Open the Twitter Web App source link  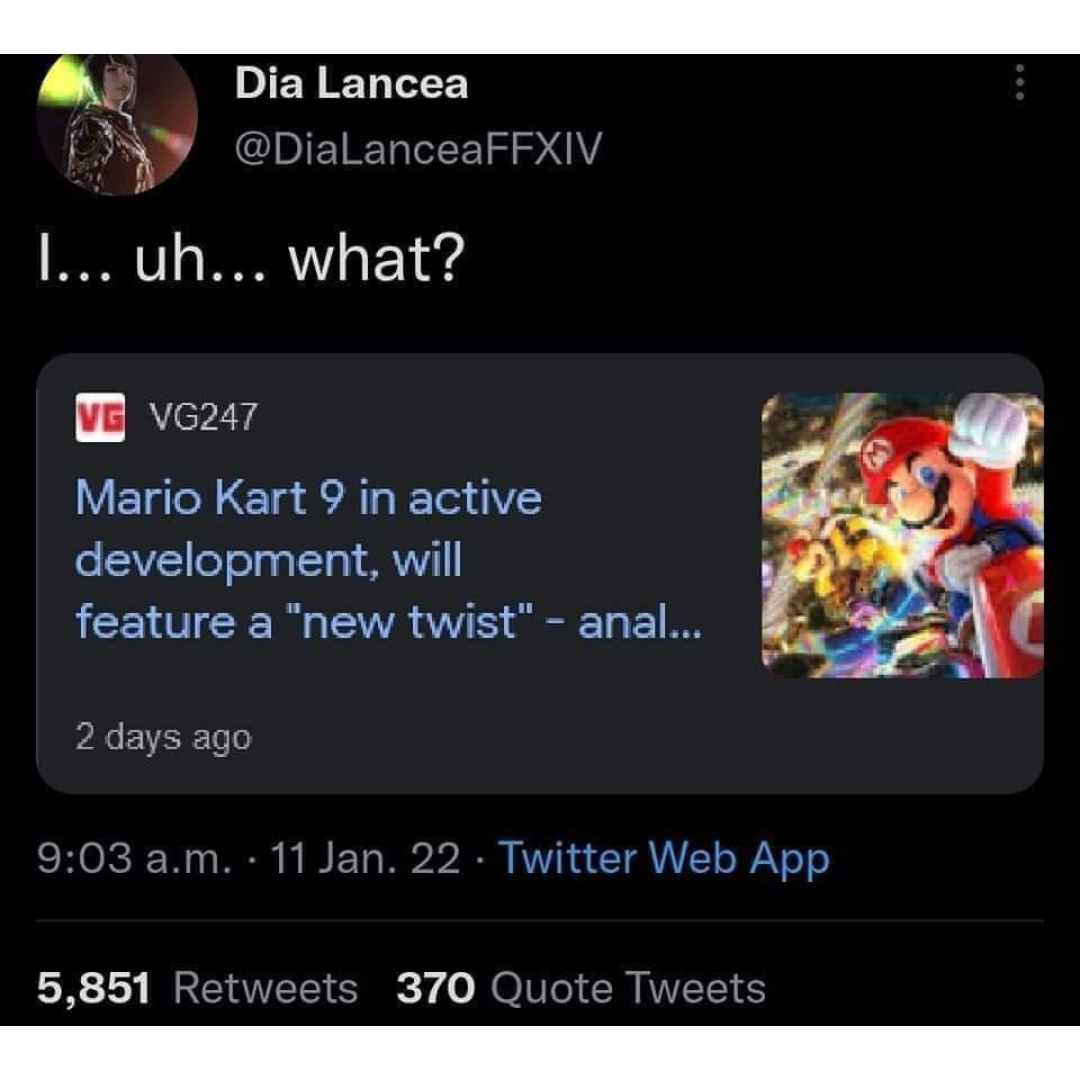coord(663,859)
